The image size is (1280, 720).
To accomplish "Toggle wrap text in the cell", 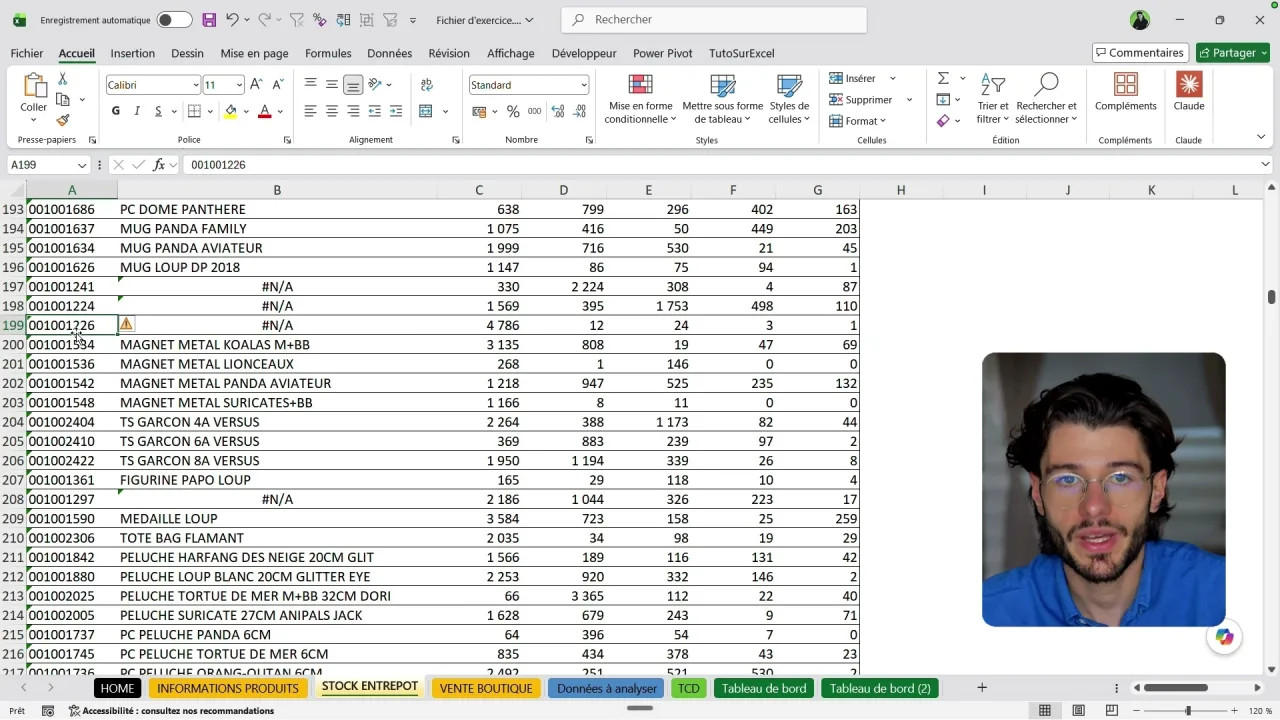I will point(427,85).
